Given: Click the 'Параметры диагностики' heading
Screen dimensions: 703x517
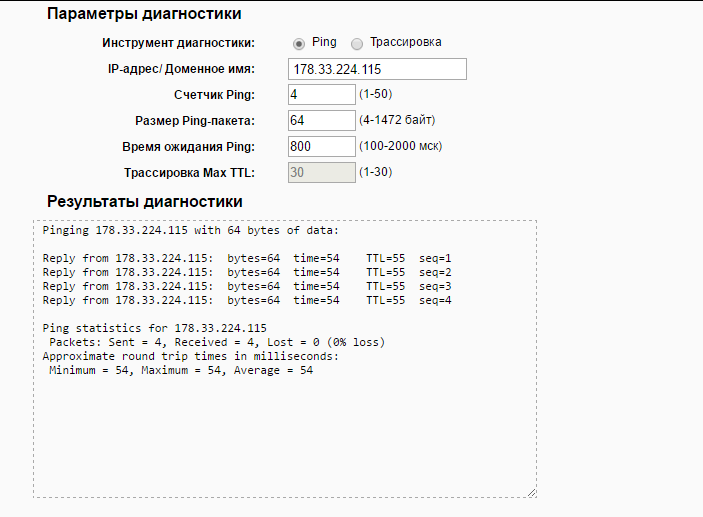Looking at the screenshot, I should coord(144,14).
